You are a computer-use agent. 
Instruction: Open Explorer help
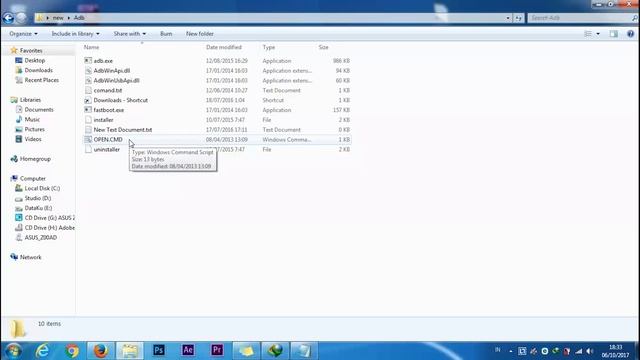631,34
